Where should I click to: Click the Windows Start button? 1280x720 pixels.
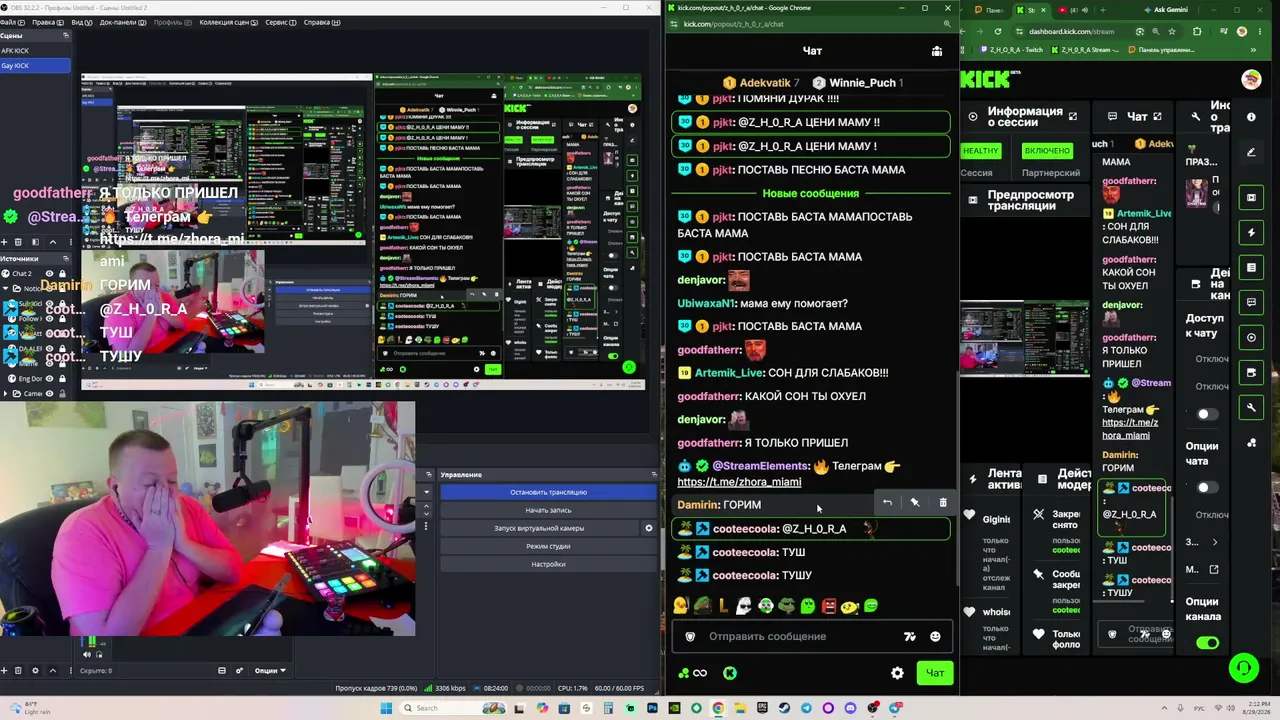386,708
